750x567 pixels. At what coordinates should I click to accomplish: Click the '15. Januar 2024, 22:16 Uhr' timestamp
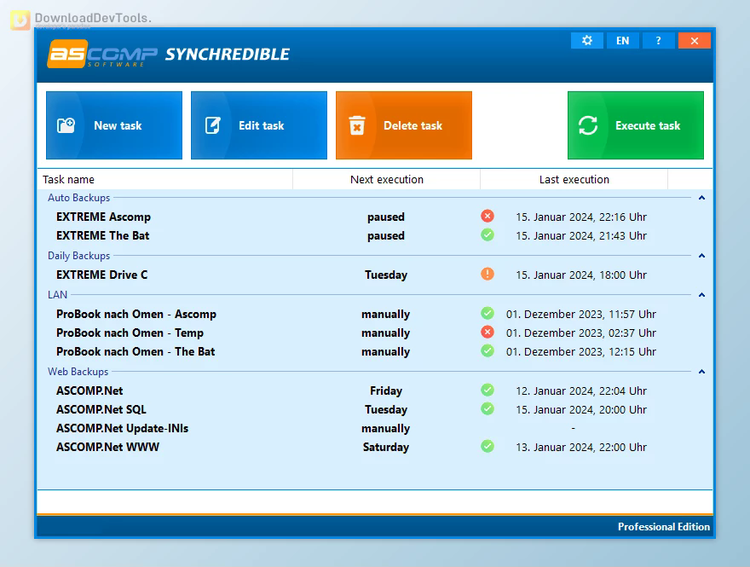point(581,217)
